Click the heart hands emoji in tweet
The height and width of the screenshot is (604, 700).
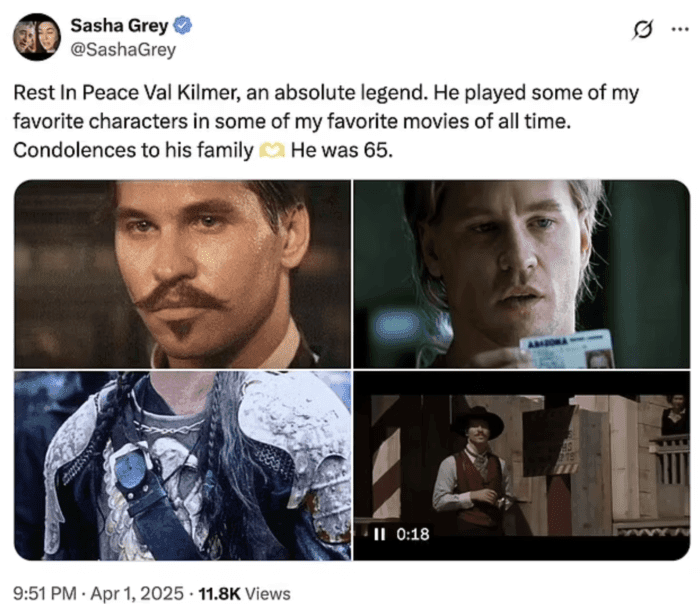pyautogui.click(x=272, y=150)
